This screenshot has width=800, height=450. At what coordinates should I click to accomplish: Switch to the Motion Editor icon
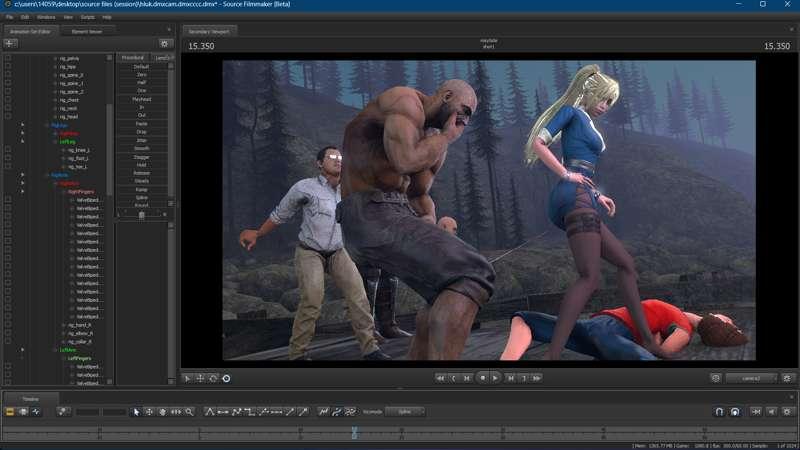23,411
